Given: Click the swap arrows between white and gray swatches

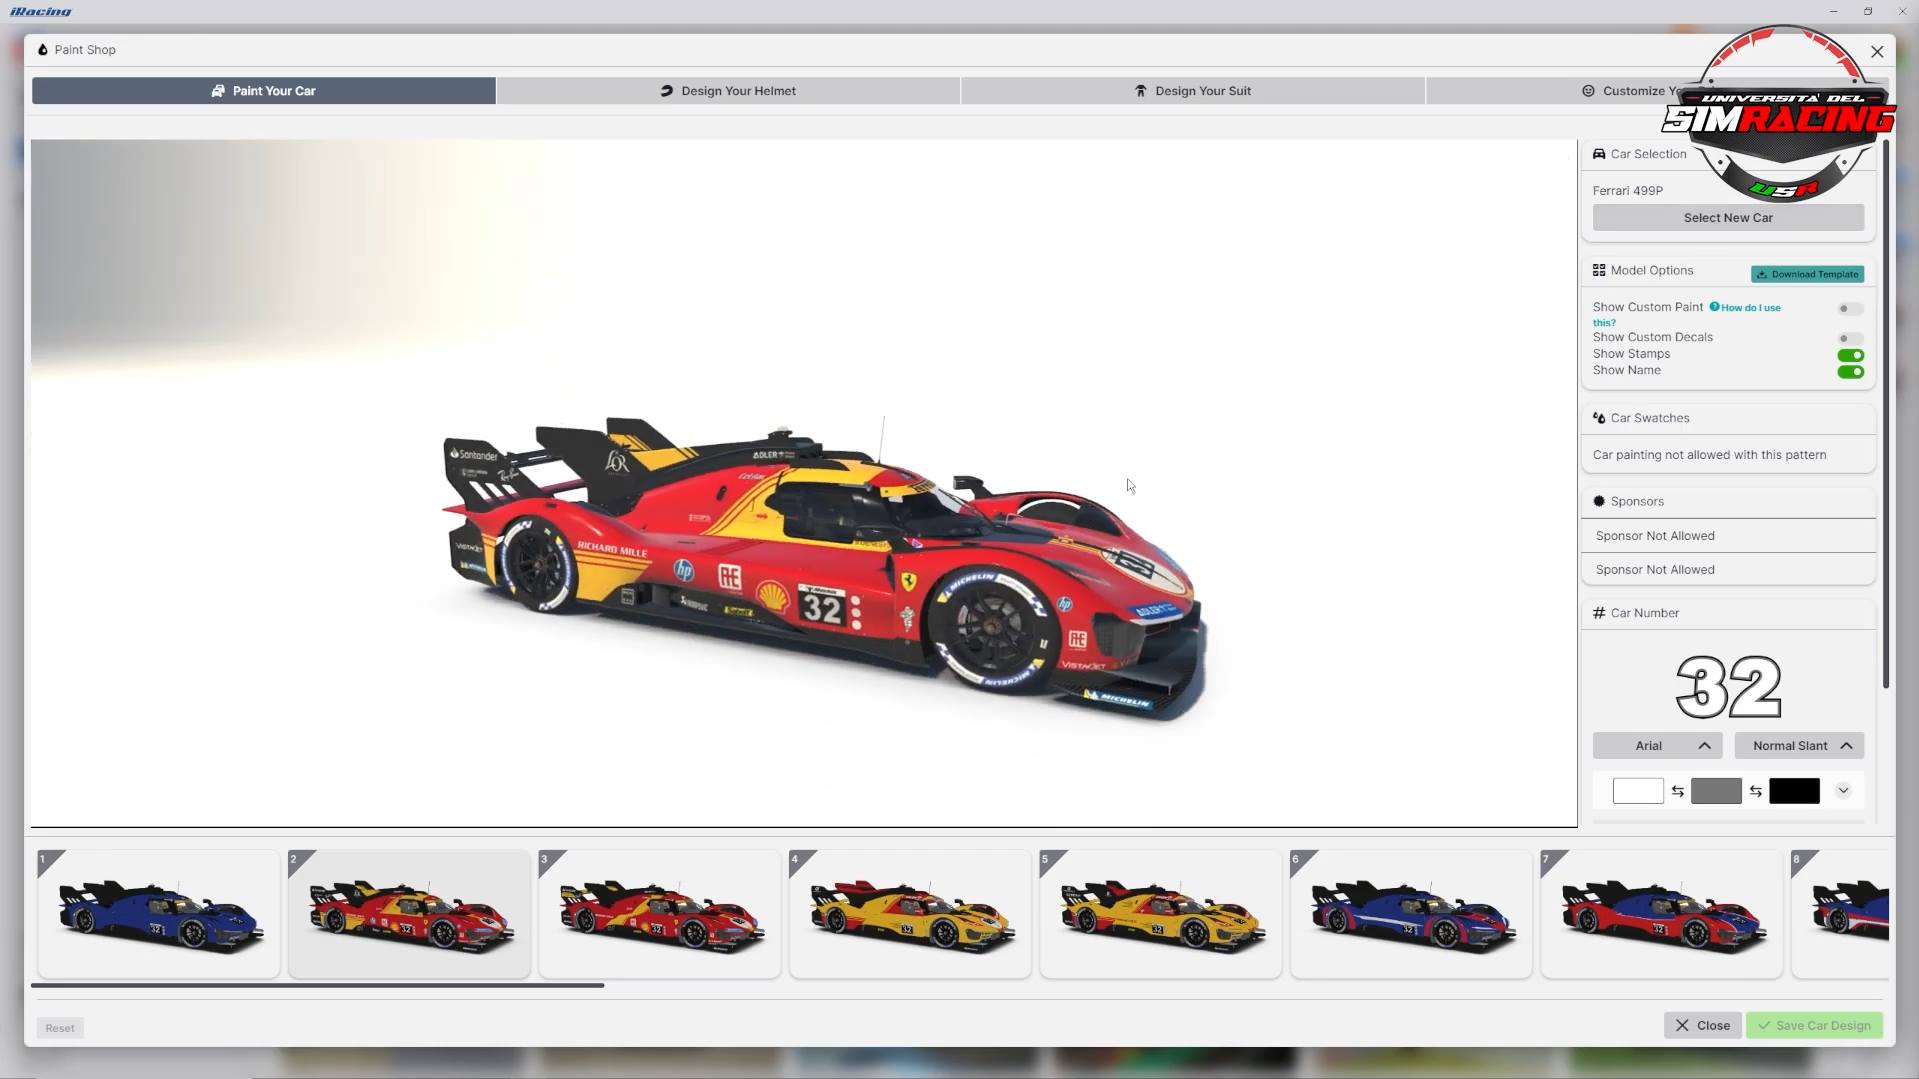Looking at the screenshot, I should pos(1677,791).
